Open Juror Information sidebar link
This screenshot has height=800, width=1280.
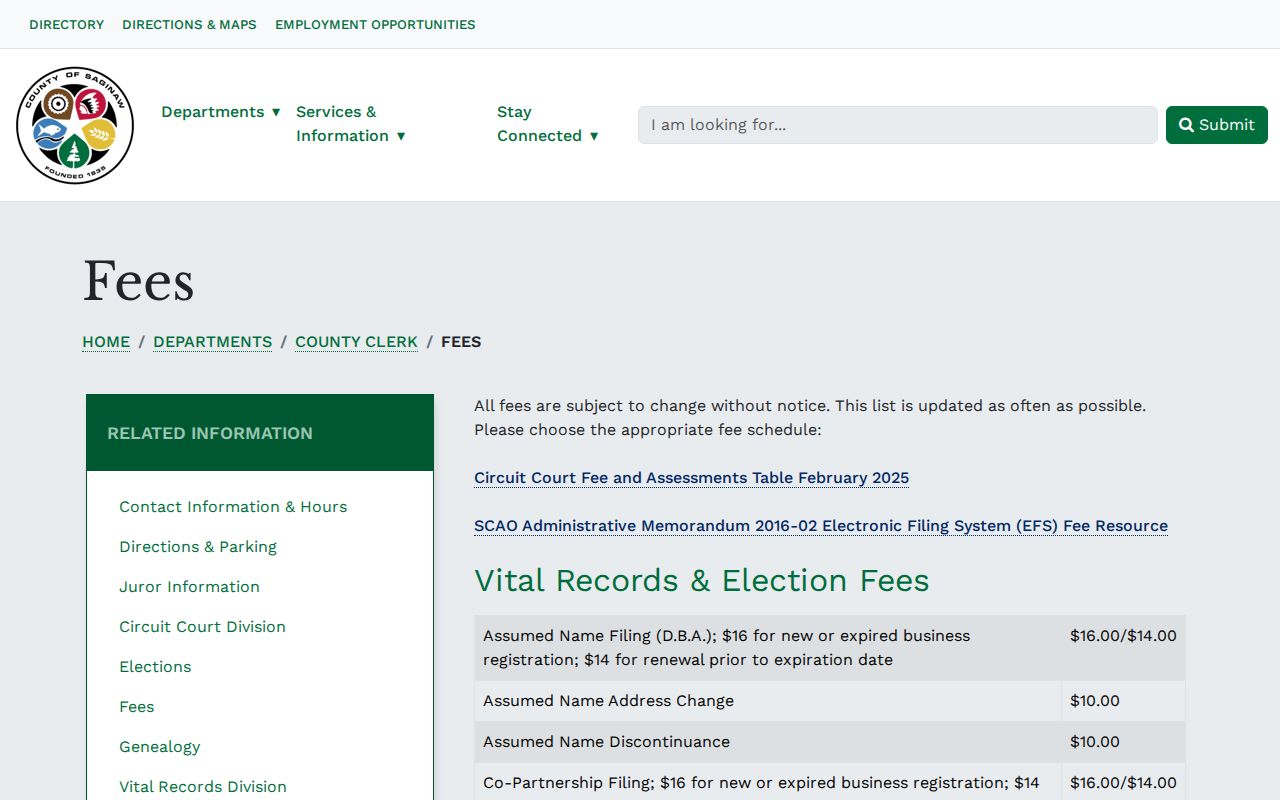coord(189,587)
